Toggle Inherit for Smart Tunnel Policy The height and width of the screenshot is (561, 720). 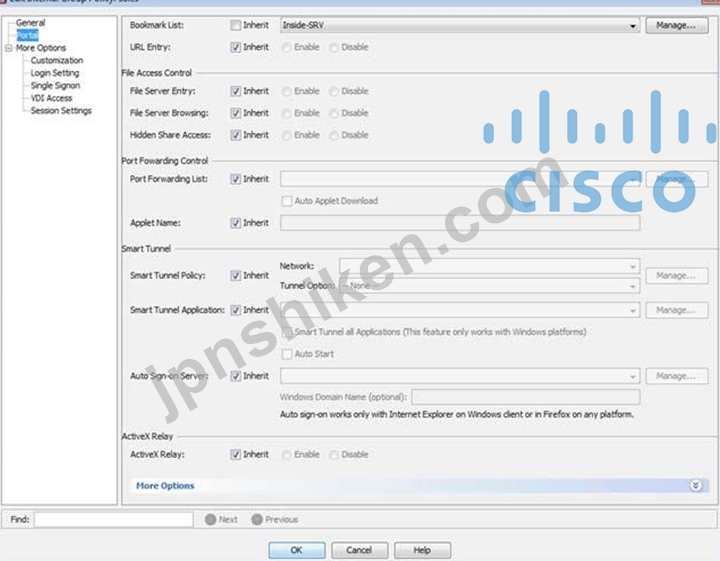pyautogui.click(x=236, y=275)
